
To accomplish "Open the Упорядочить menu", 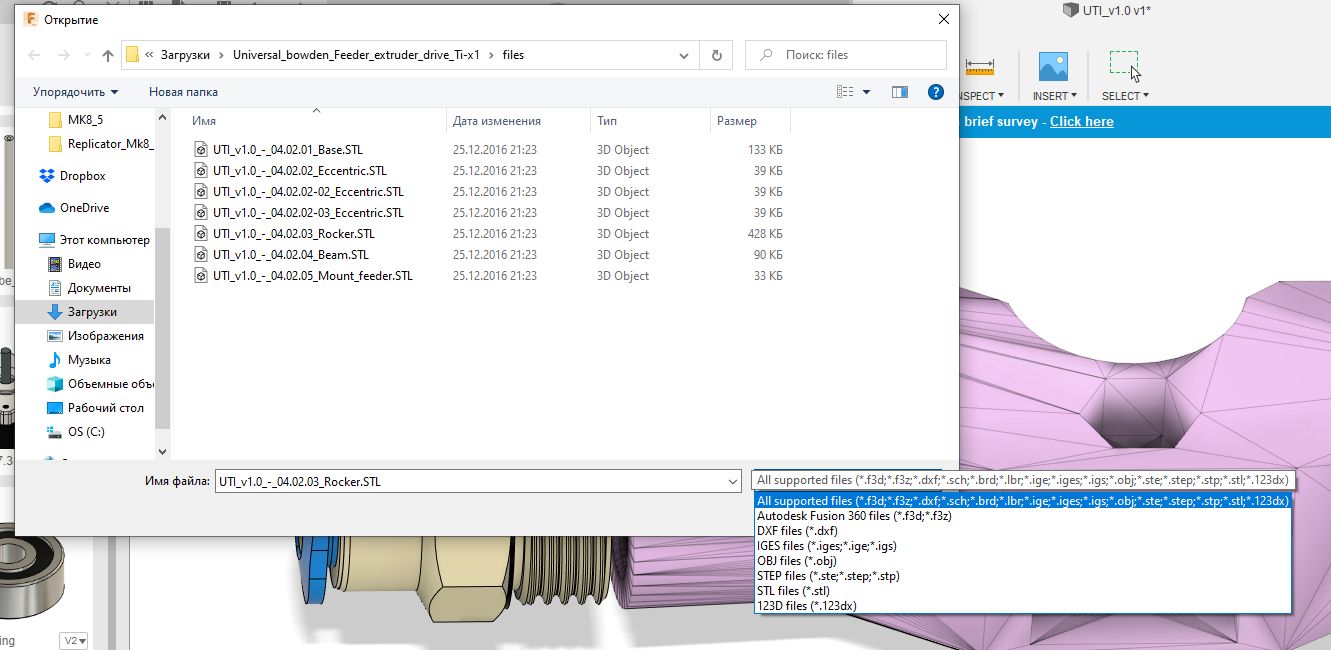I will pyautogui.click(x=75, y=92).
